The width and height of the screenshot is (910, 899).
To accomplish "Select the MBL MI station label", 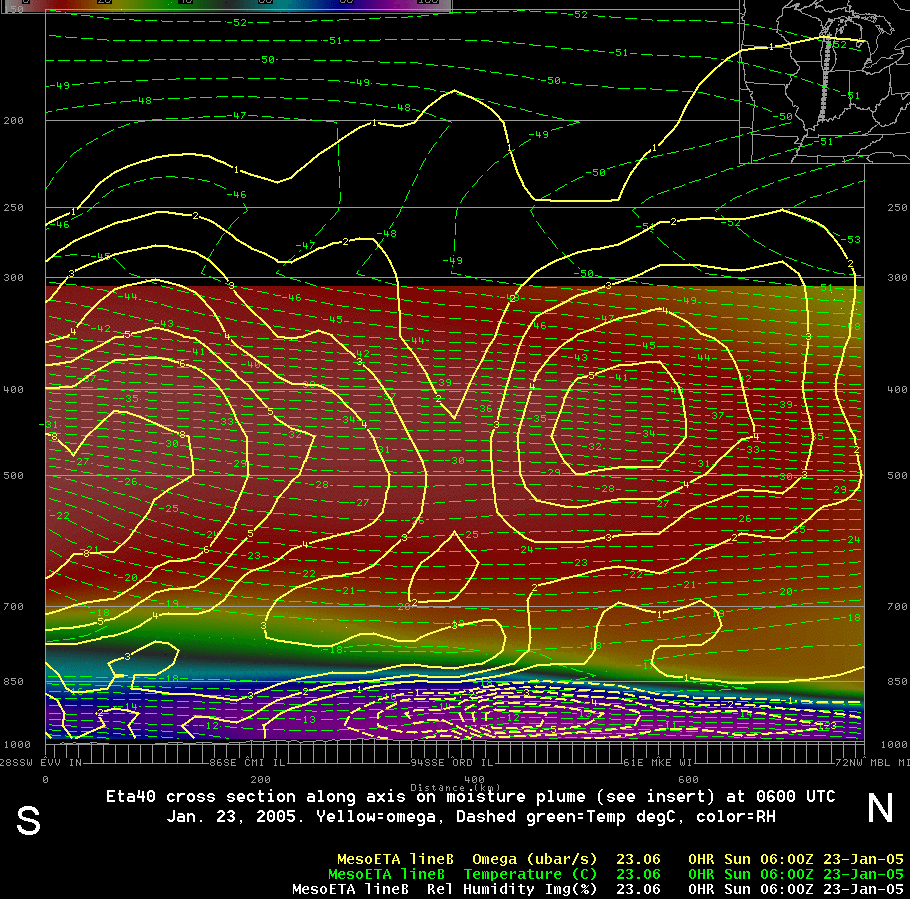I will click(884, 763).
